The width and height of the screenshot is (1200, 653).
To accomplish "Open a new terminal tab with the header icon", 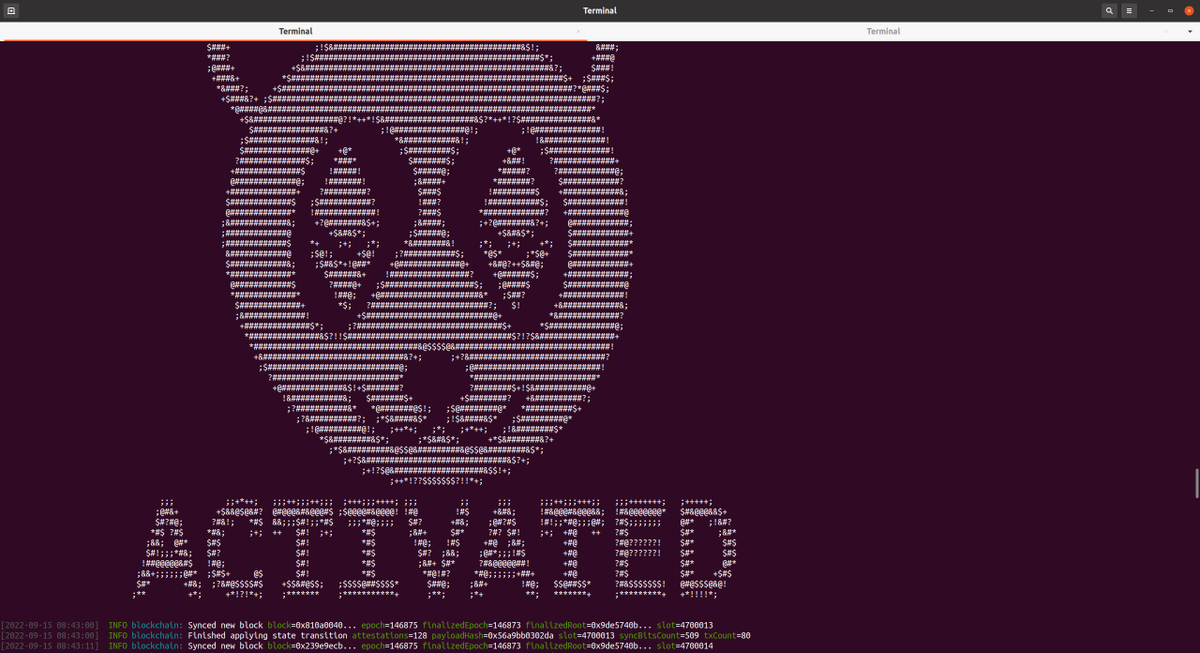I will (11, 11).
